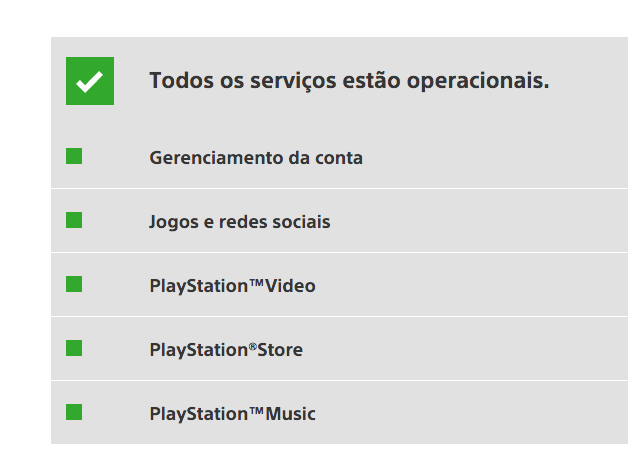
Task: Click green status square beside Gerenciamento da conta
Action: [x=74, y=156]
